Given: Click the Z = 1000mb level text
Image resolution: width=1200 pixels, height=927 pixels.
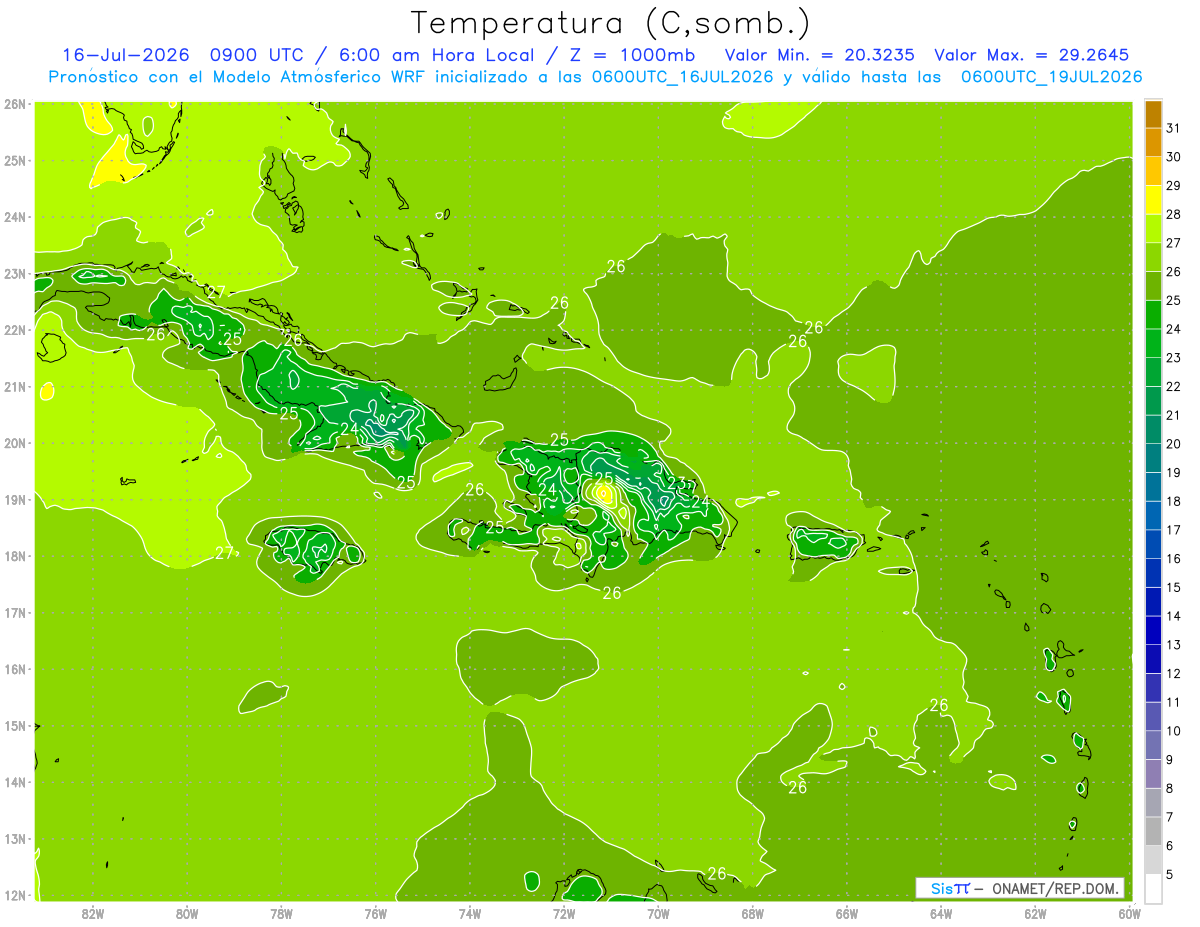Looking at the screenshot, I should [x=641, y=55].
